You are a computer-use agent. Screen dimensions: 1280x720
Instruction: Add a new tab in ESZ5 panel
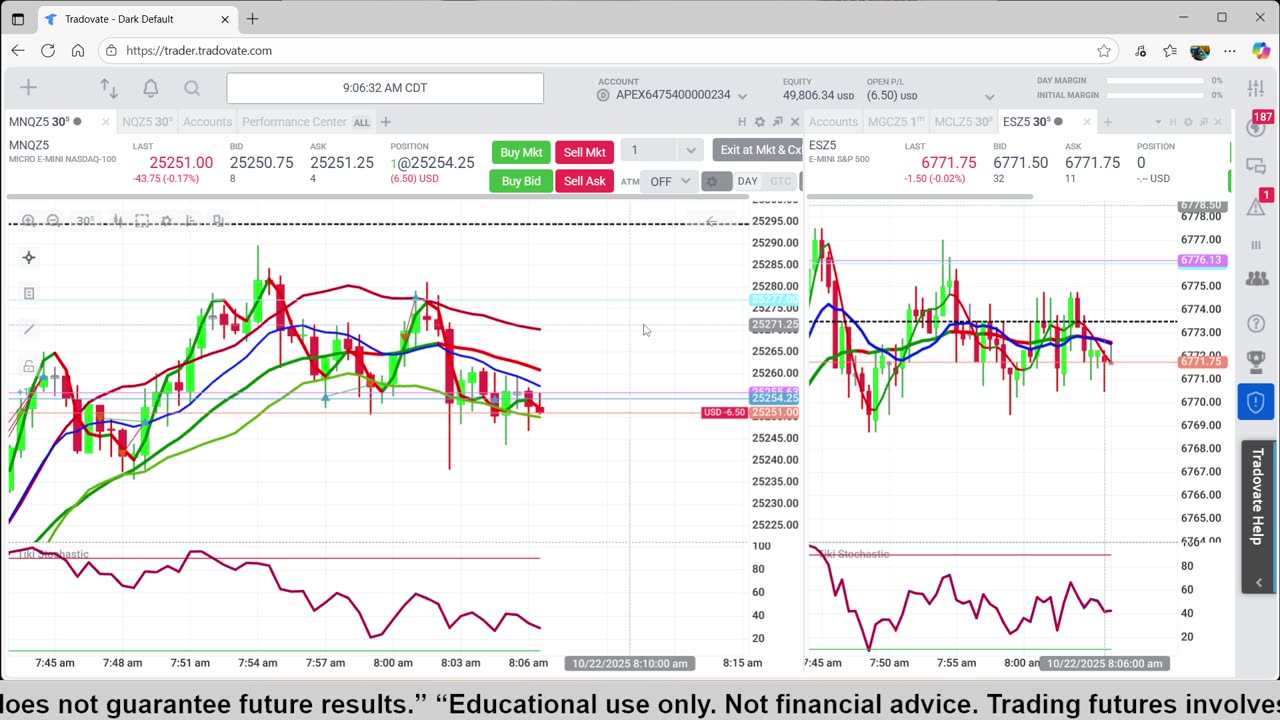tap(1107, 122)
